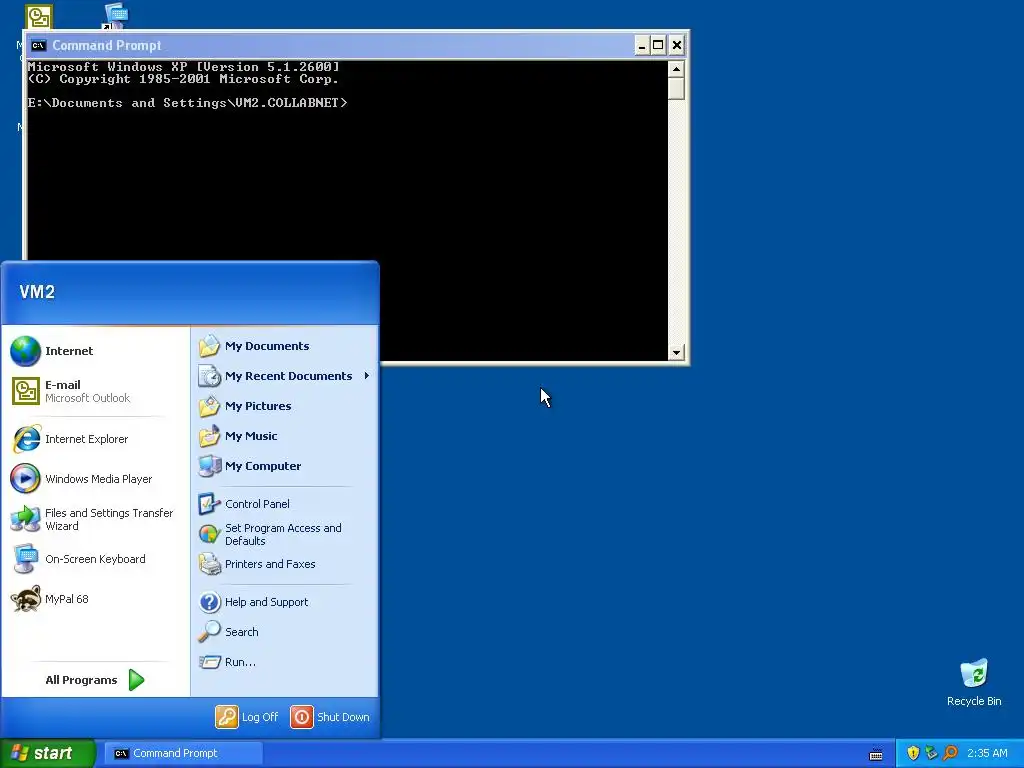
Task: Open Set Program Access and Defaults icon
Action: coord(210,534)
